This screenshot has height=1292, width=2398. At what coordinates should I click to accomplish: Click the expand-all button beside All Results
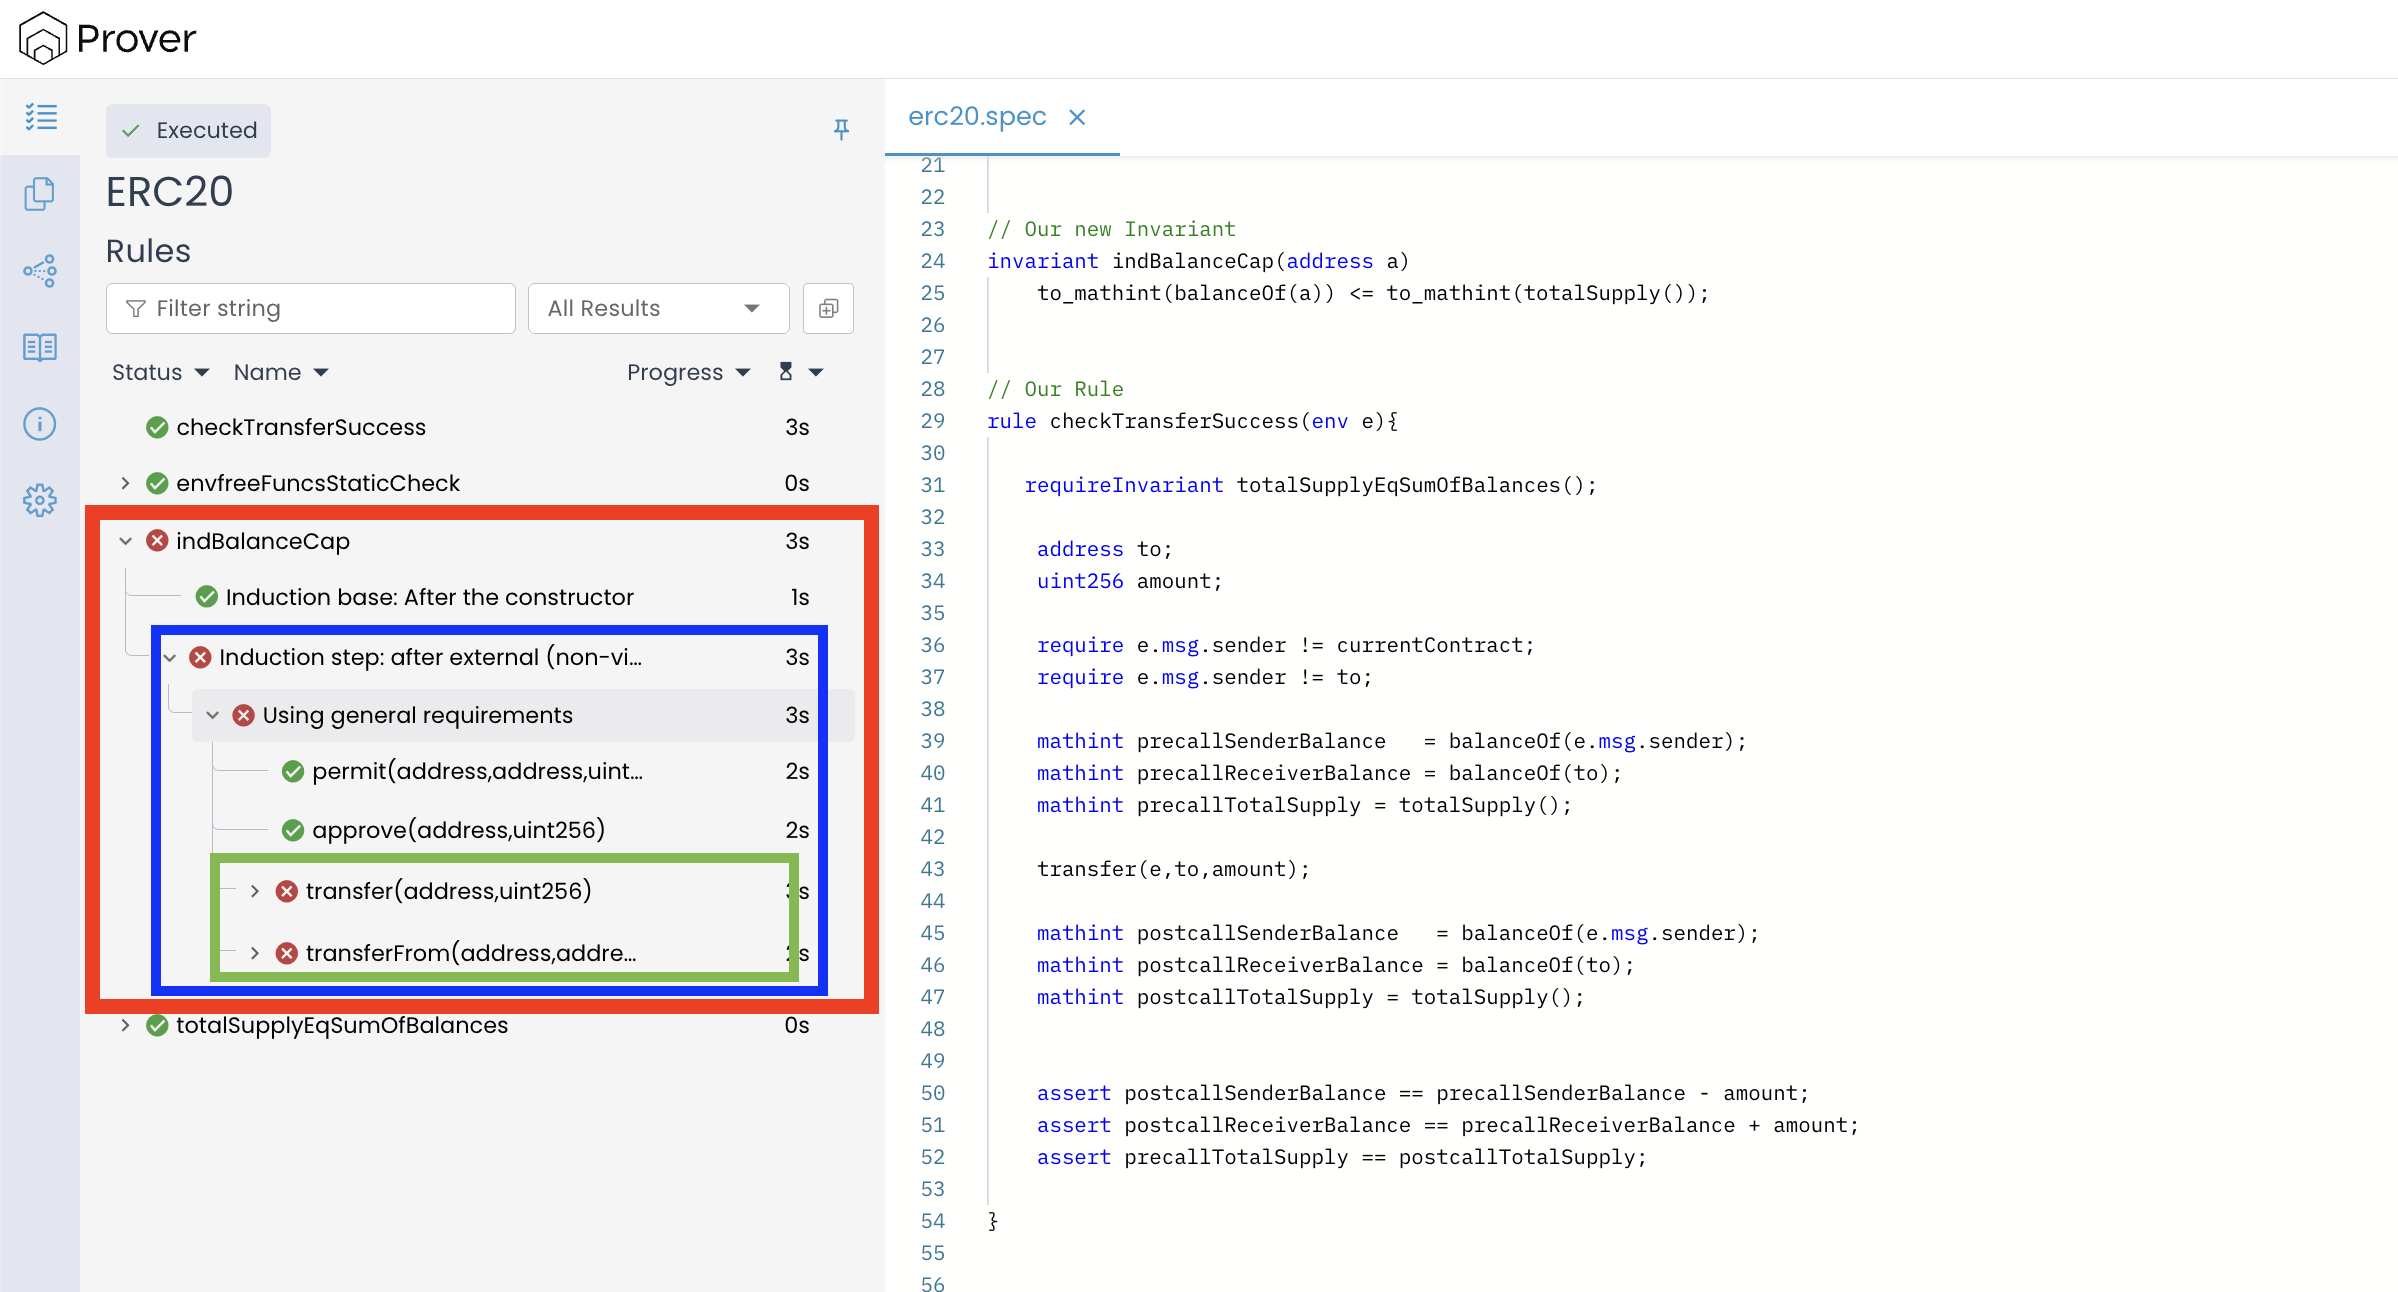click(x=828, y=308)
